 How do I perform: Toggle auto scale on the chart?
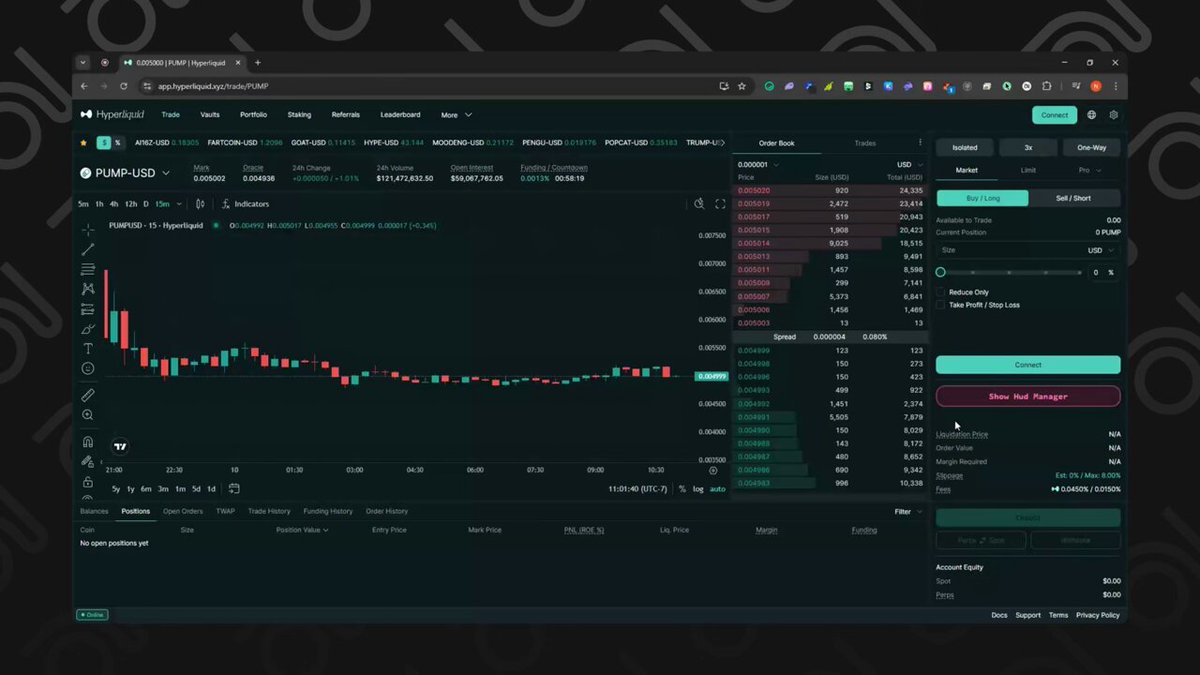[x=718, y=489]
